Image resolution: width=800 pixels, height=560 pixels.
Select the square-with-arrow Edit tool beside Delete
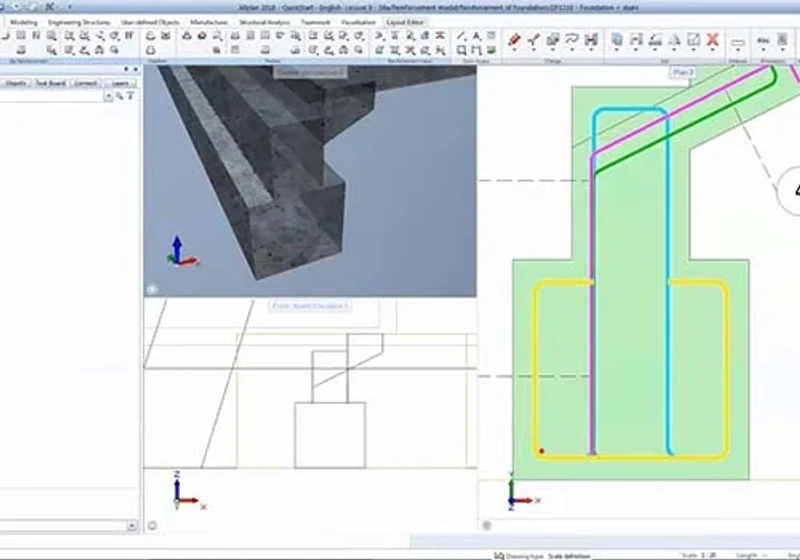tap(694, 39)
